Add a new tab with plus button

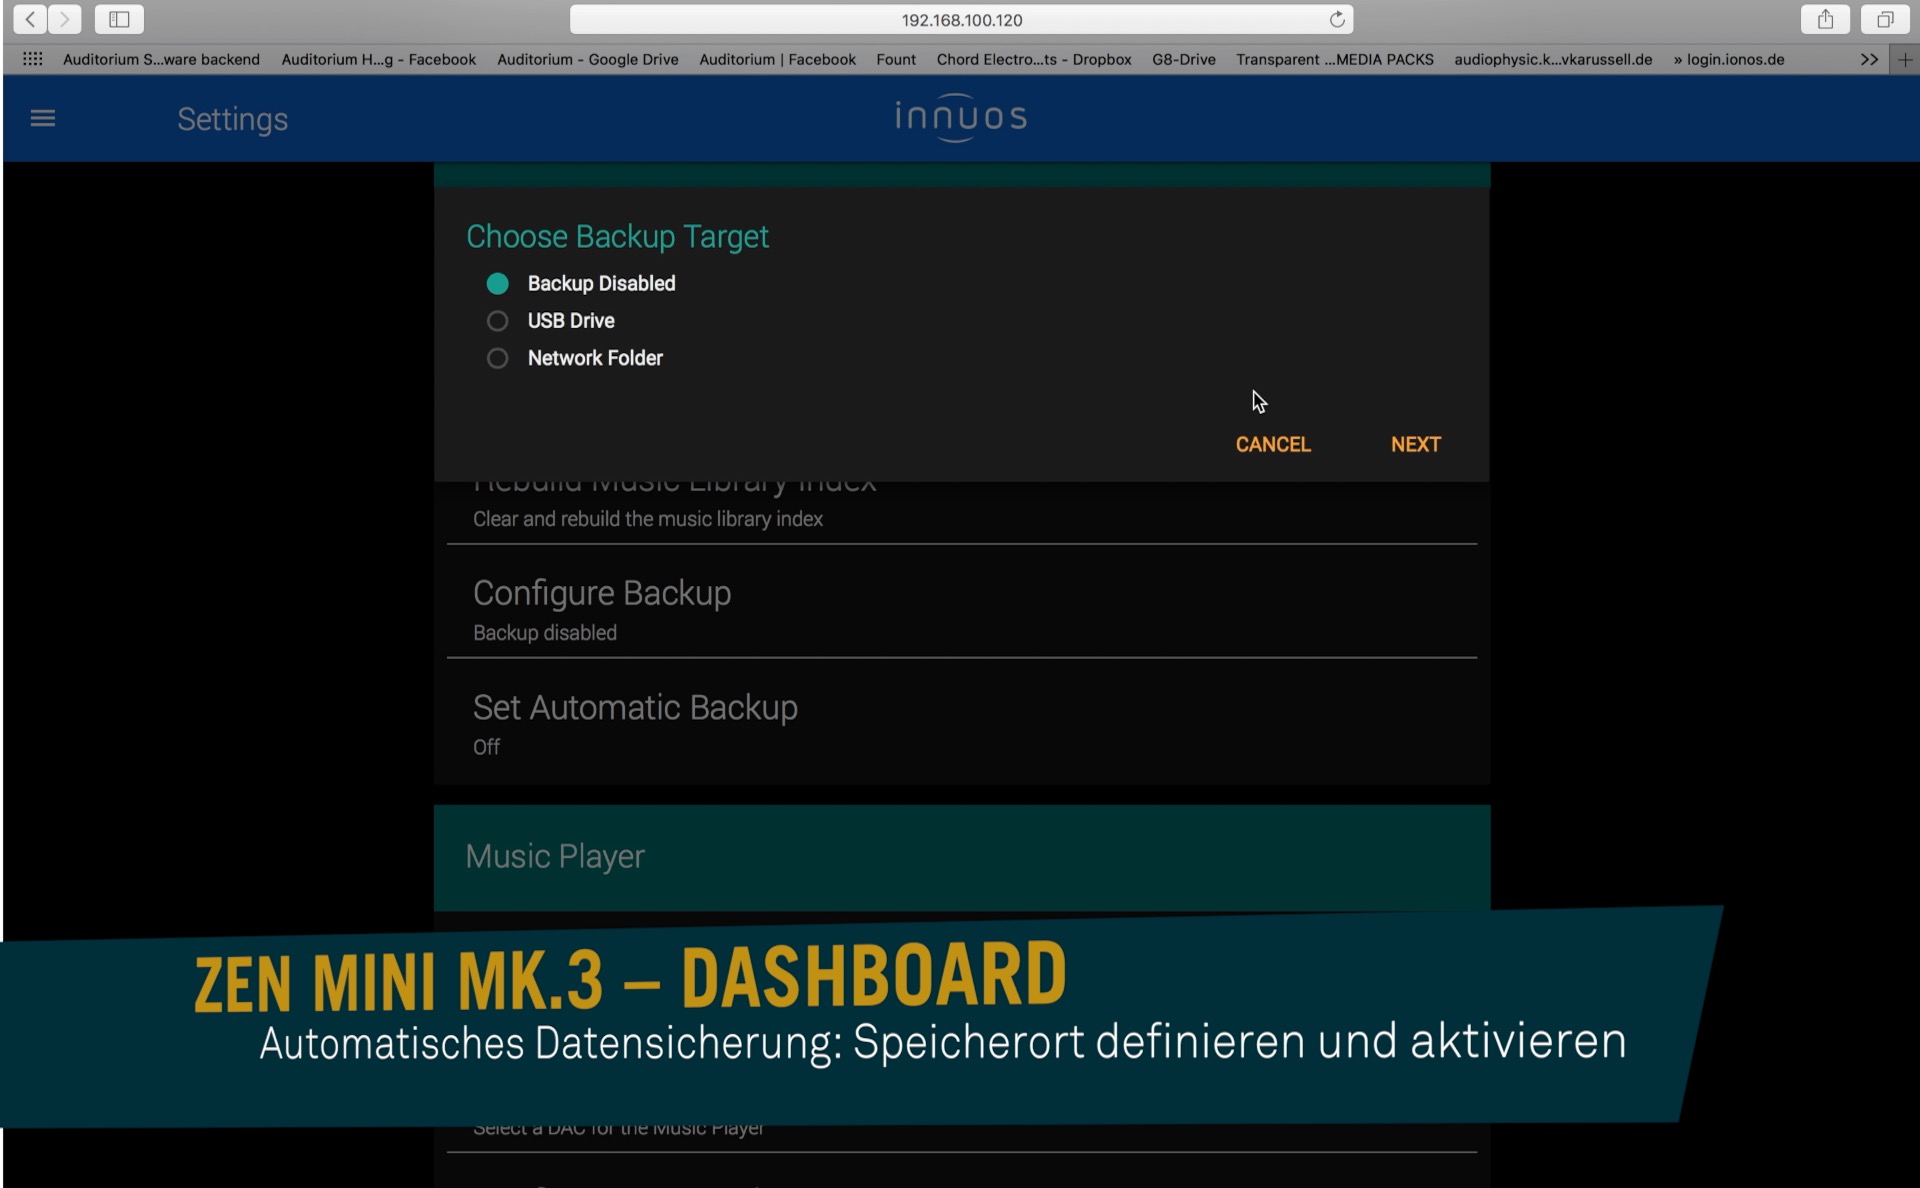pyautogui.click(x=1905, y=59)
